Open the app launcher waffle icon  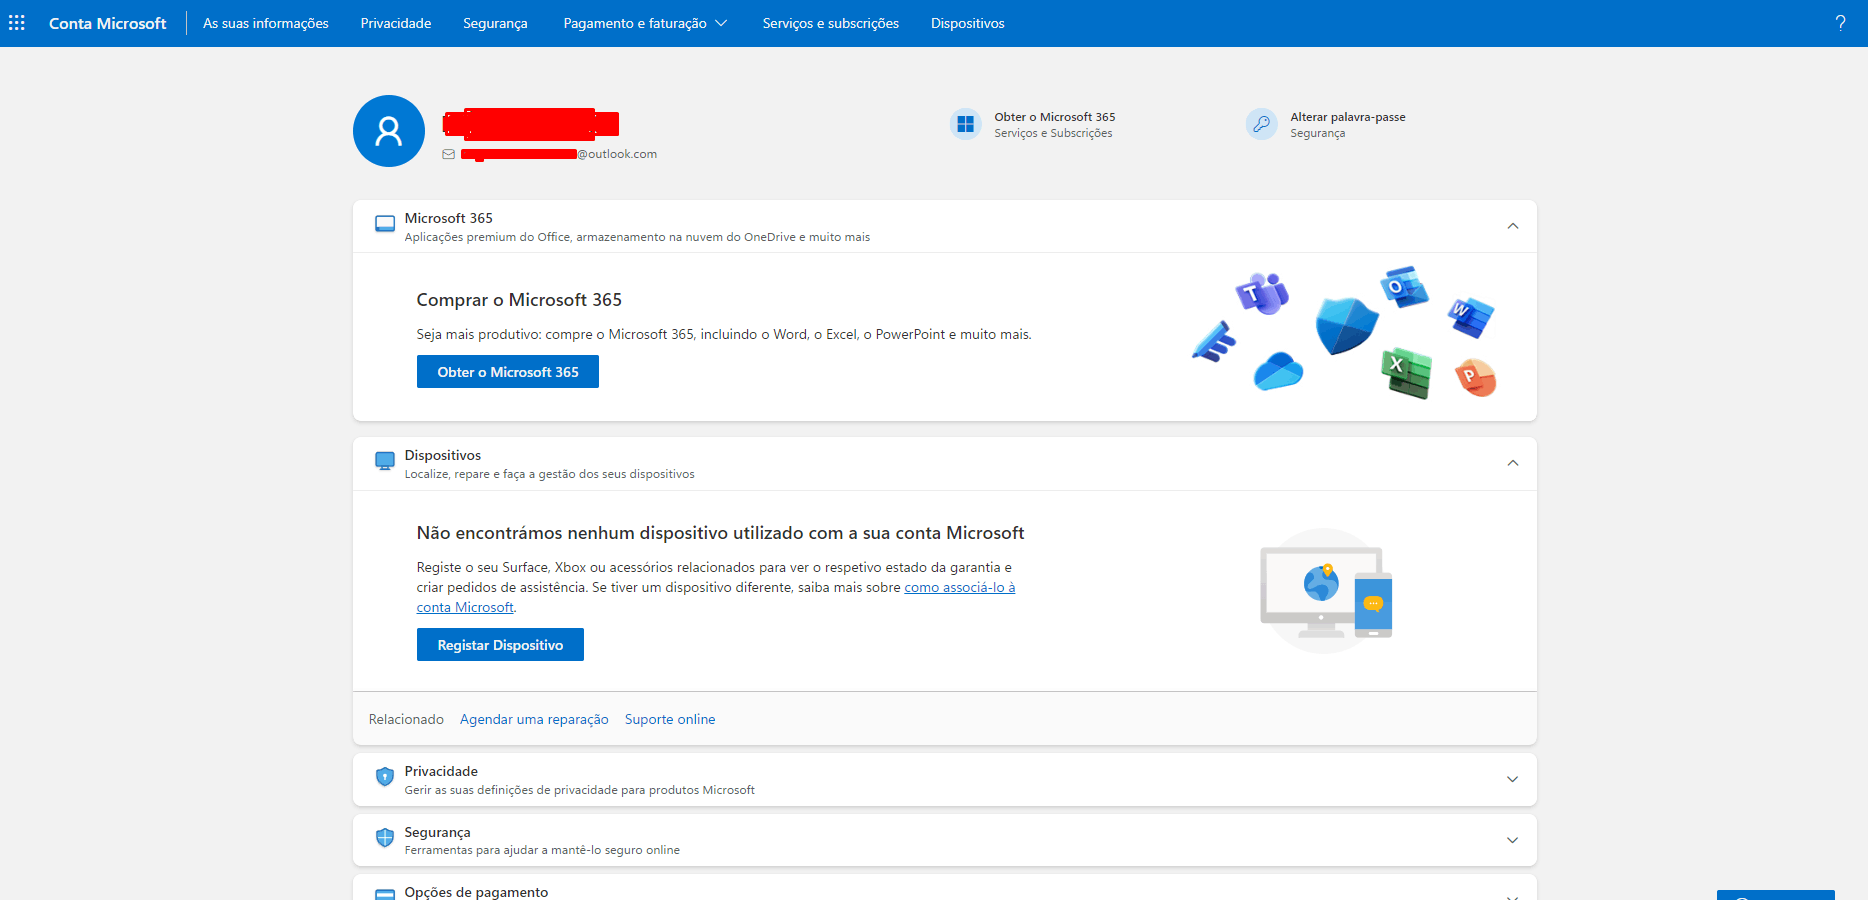(16, 22)
